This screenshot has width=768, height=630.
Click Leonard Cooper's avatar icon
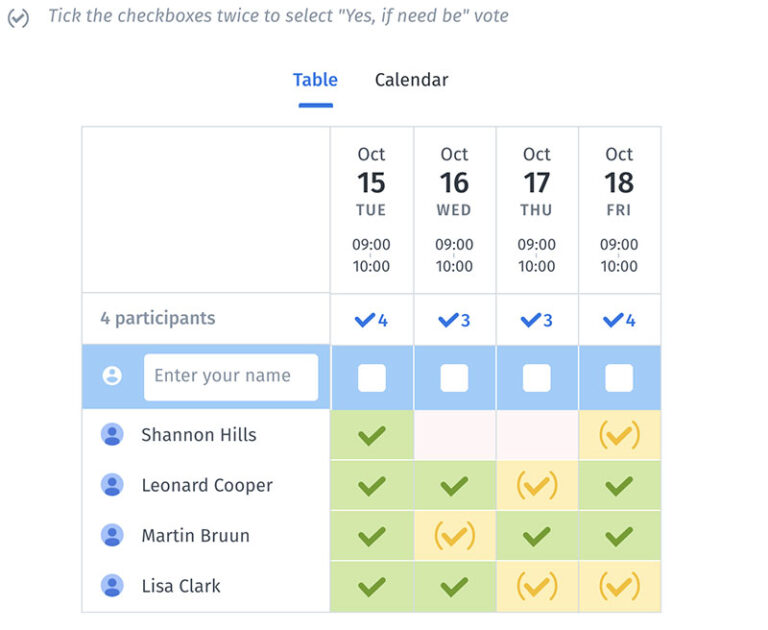[x=112, y=485]
